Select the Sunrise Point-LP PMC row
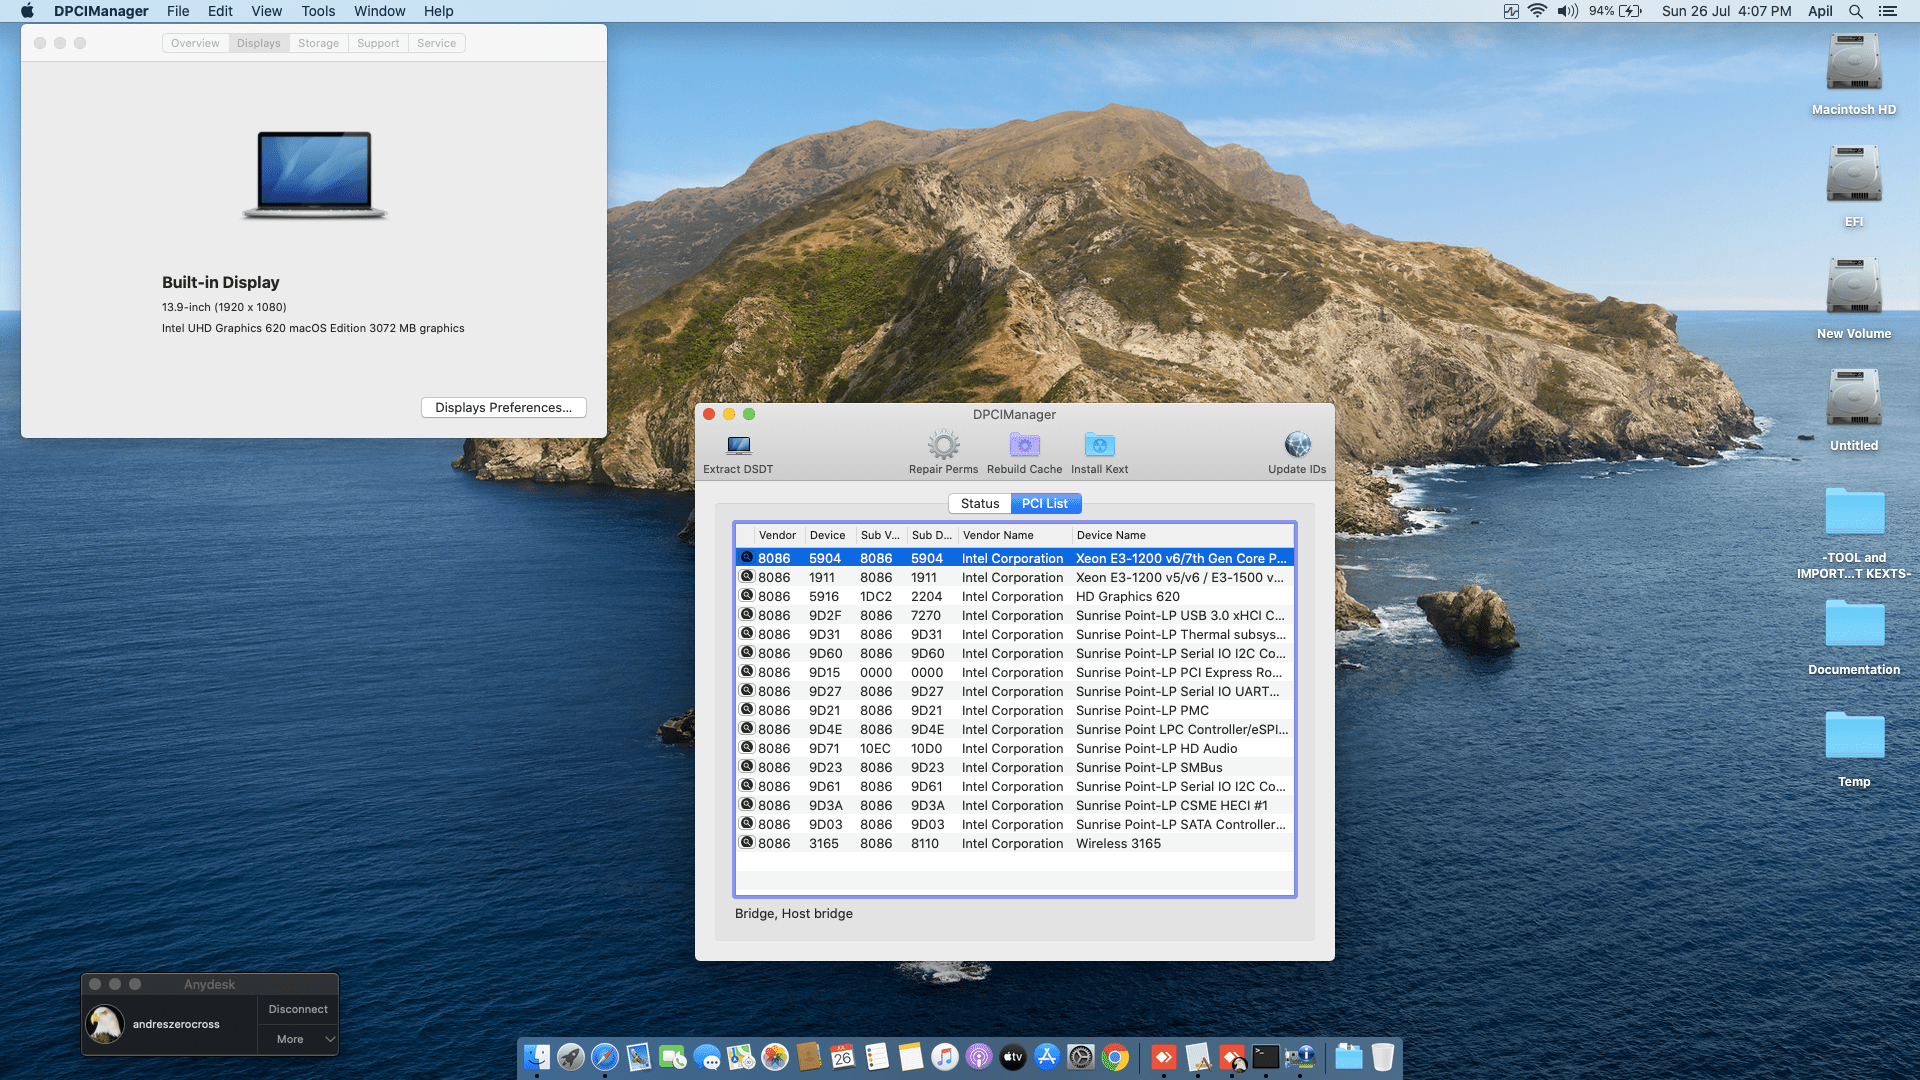This screenshot has width=1920, height=1080. (x=1015, y=710)
